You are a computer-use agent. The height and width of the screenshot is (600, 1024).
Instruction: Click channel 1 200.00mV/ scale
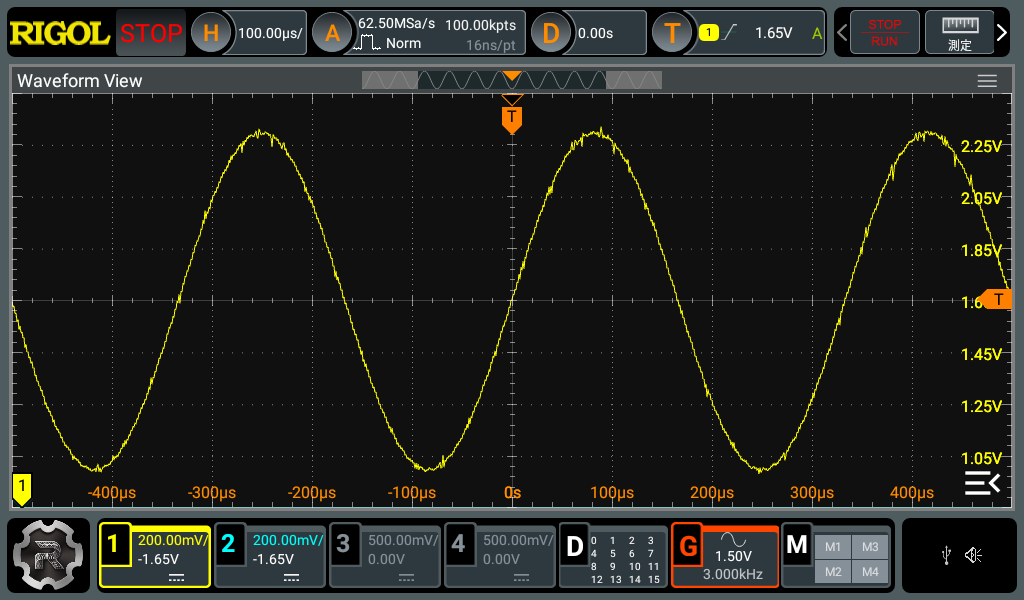click(x=173, y=541)
